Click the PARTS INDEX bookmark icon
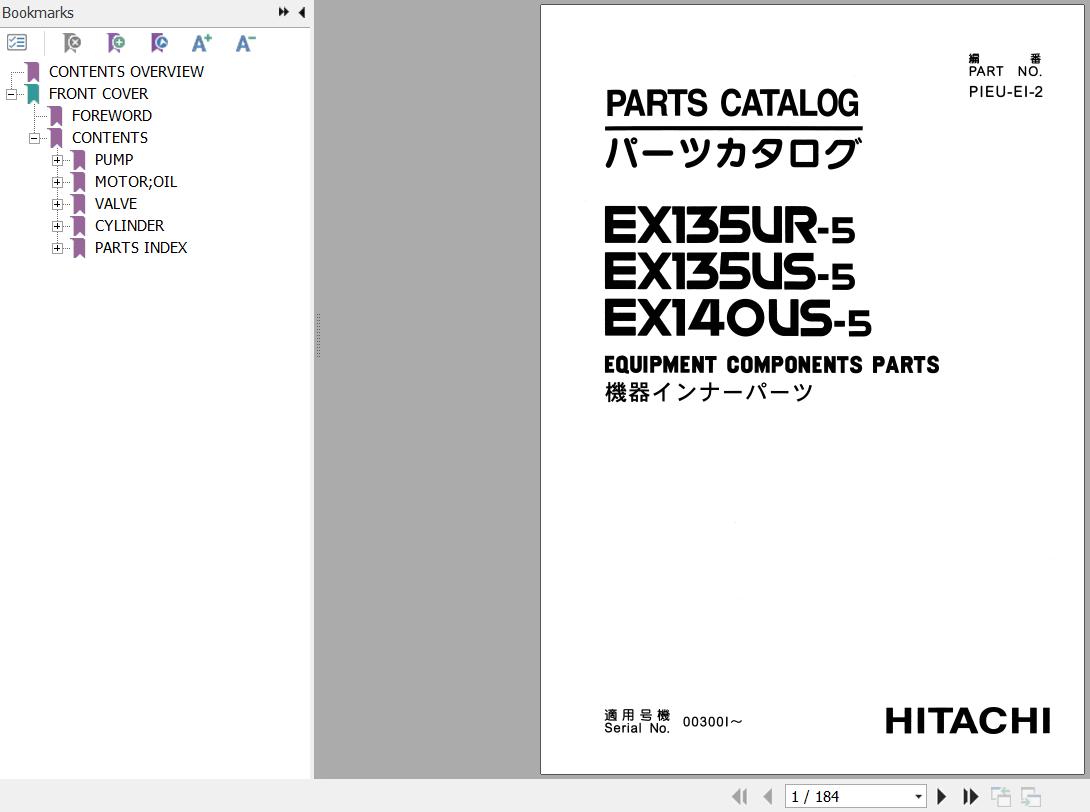 click(x=79, y=248)
